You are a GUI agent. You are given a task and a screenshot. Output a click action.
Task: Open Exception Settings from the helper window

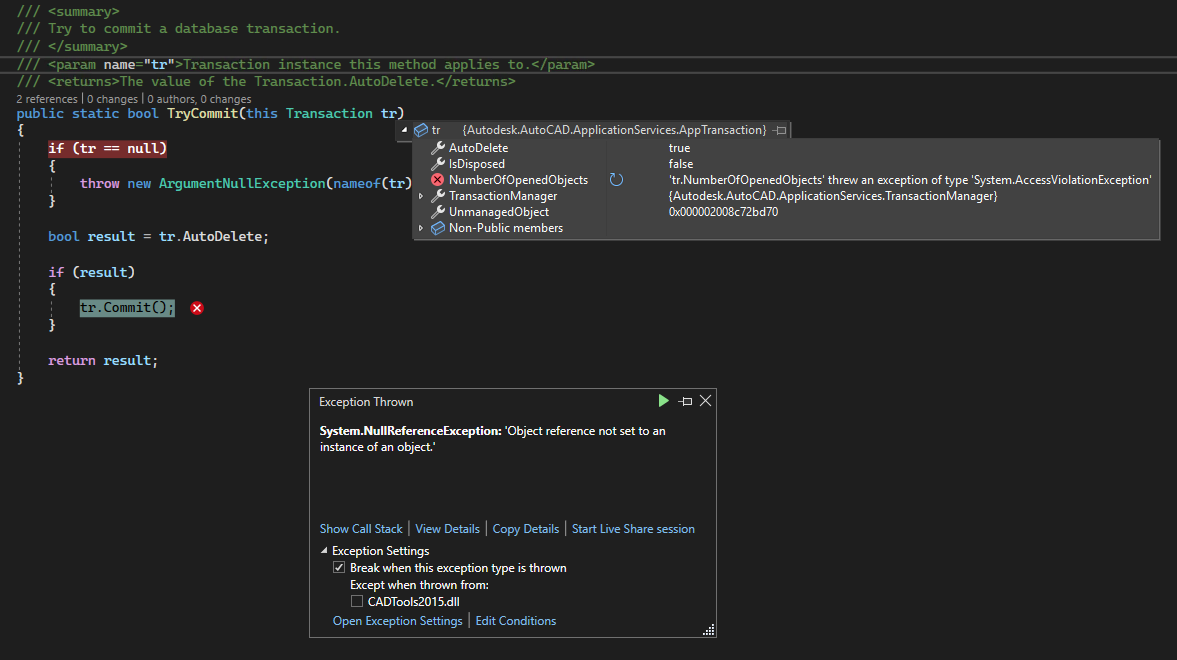397,620
